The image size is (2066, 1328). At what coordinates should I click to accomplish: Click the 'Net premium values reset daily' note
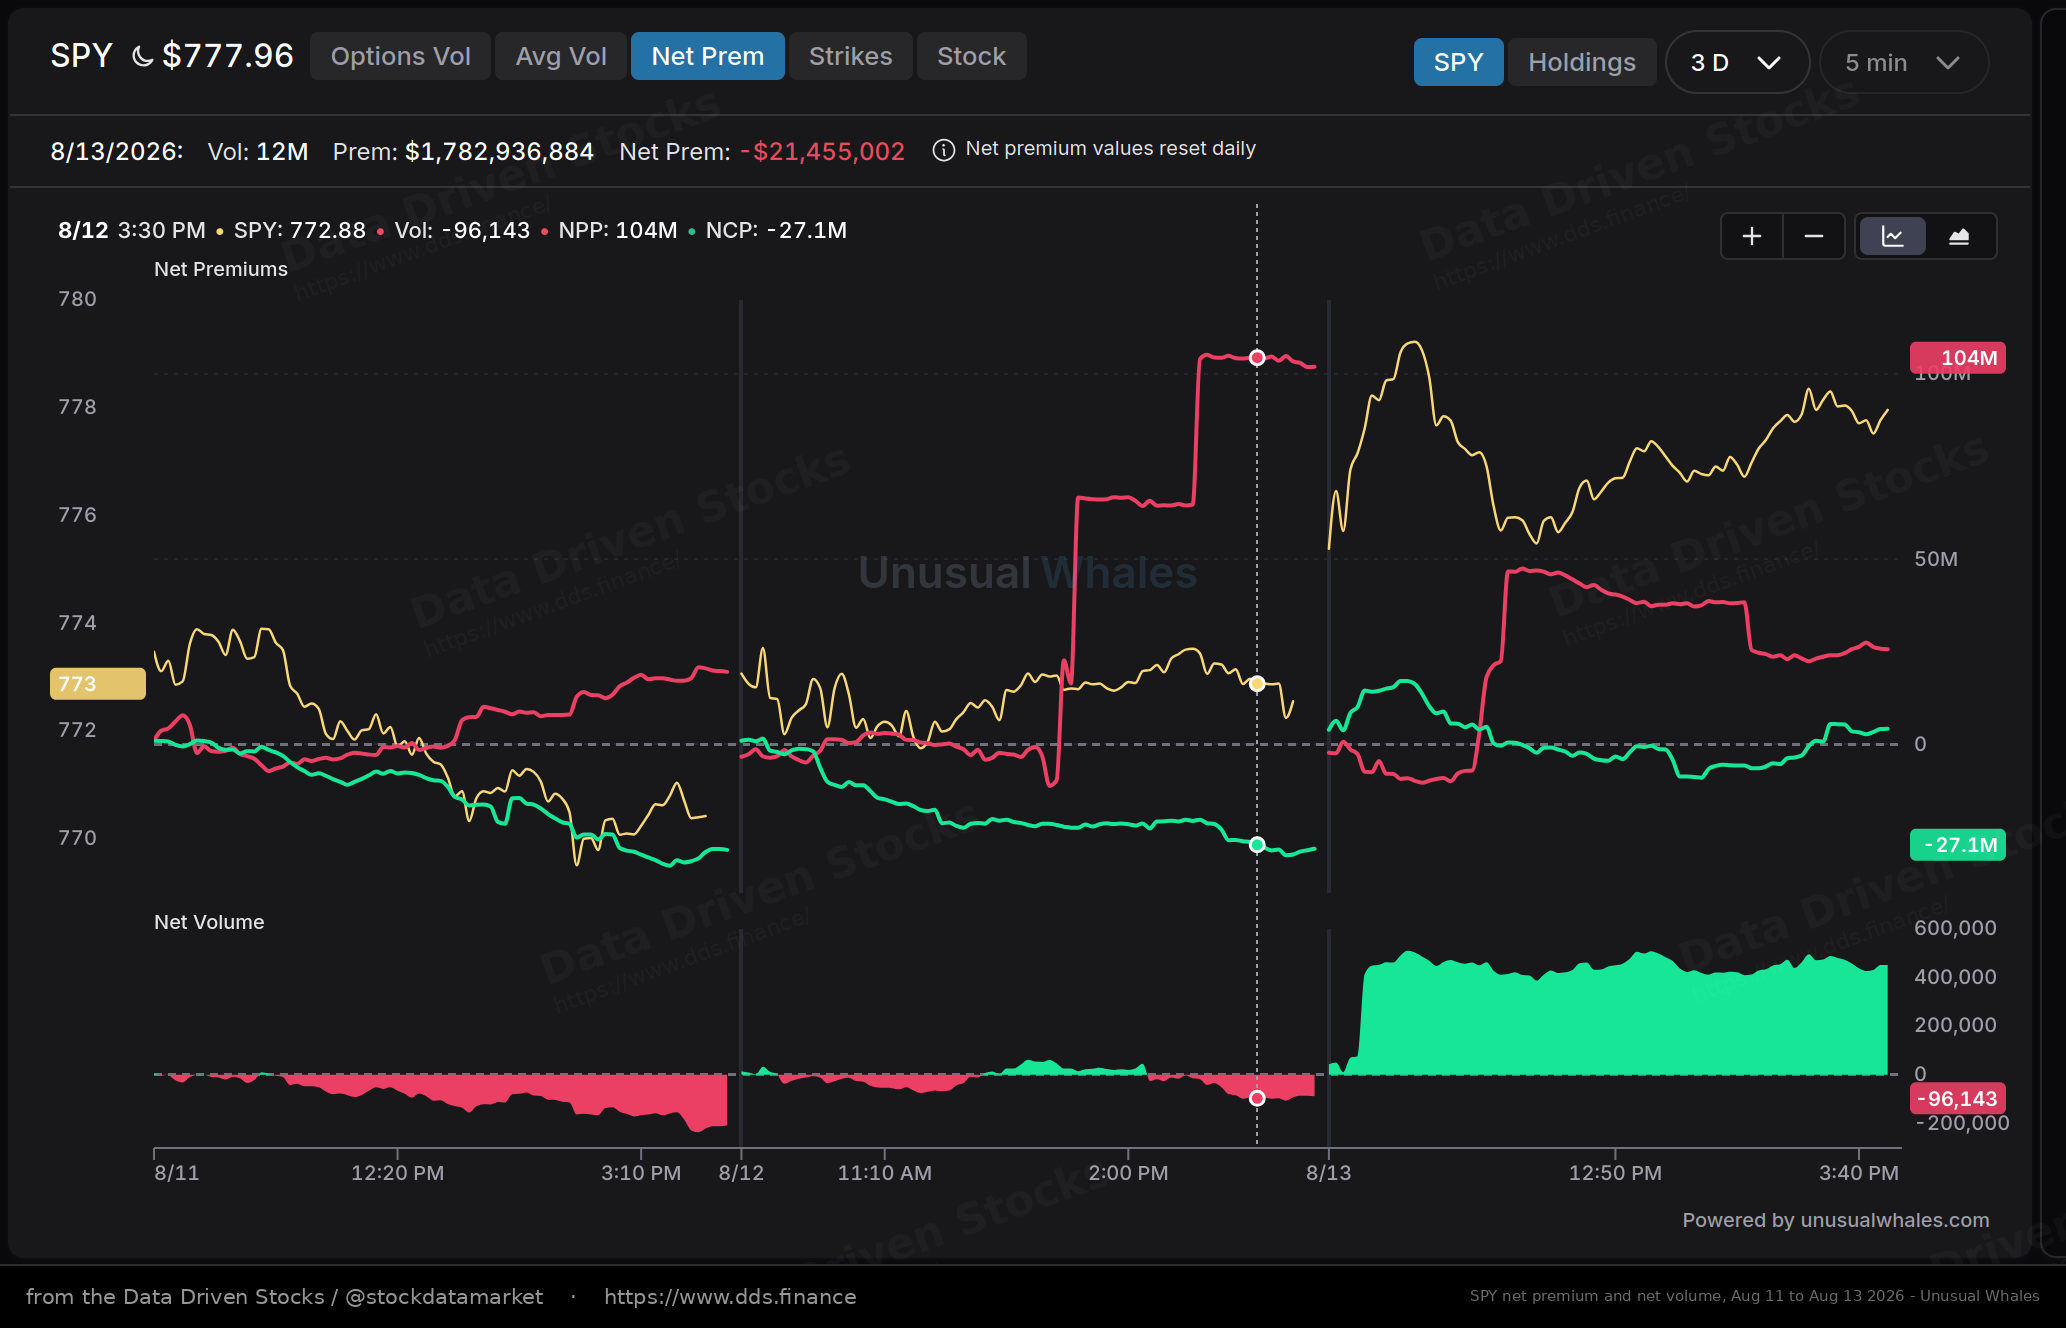(1110, 149)
